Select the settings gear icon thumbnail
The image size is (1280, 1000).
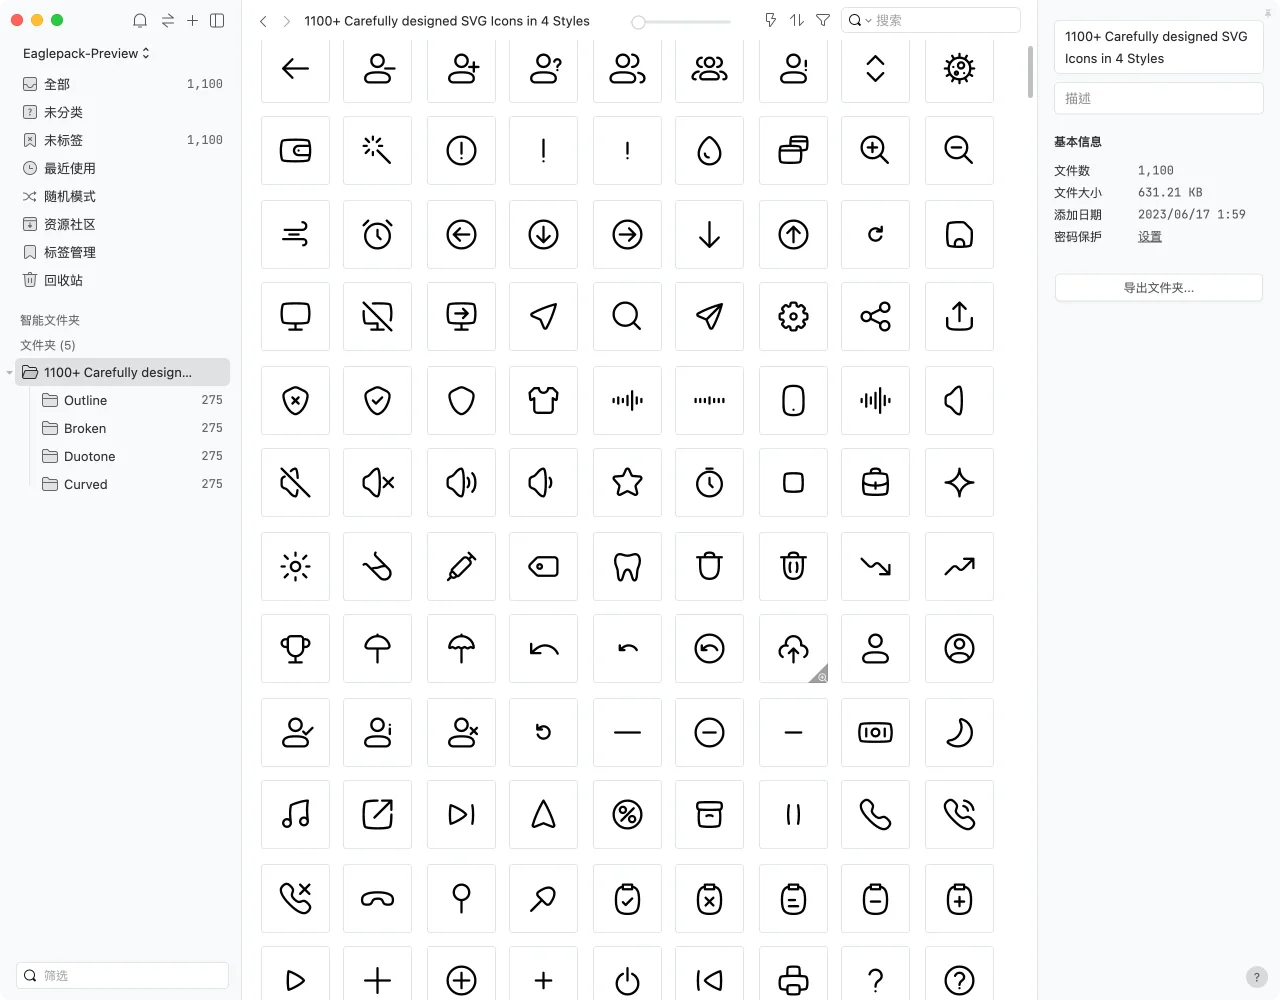[x=793, y=316]
